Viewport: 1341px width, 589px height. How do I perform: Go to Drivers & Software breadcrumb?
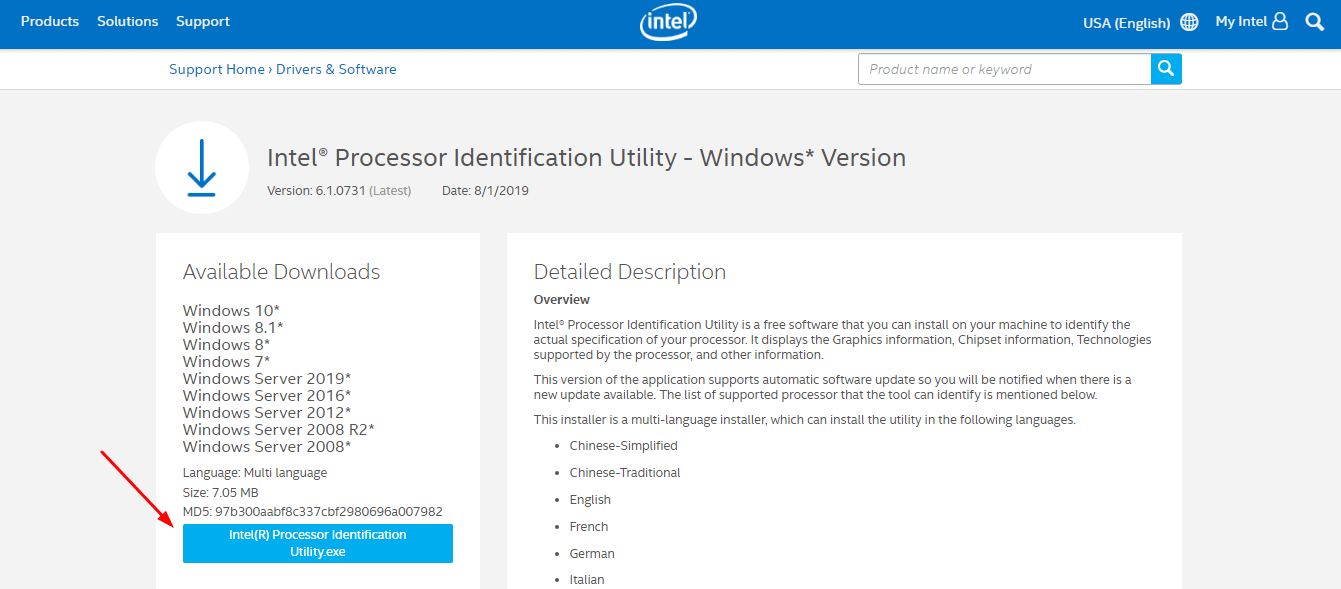pos(336,69)
